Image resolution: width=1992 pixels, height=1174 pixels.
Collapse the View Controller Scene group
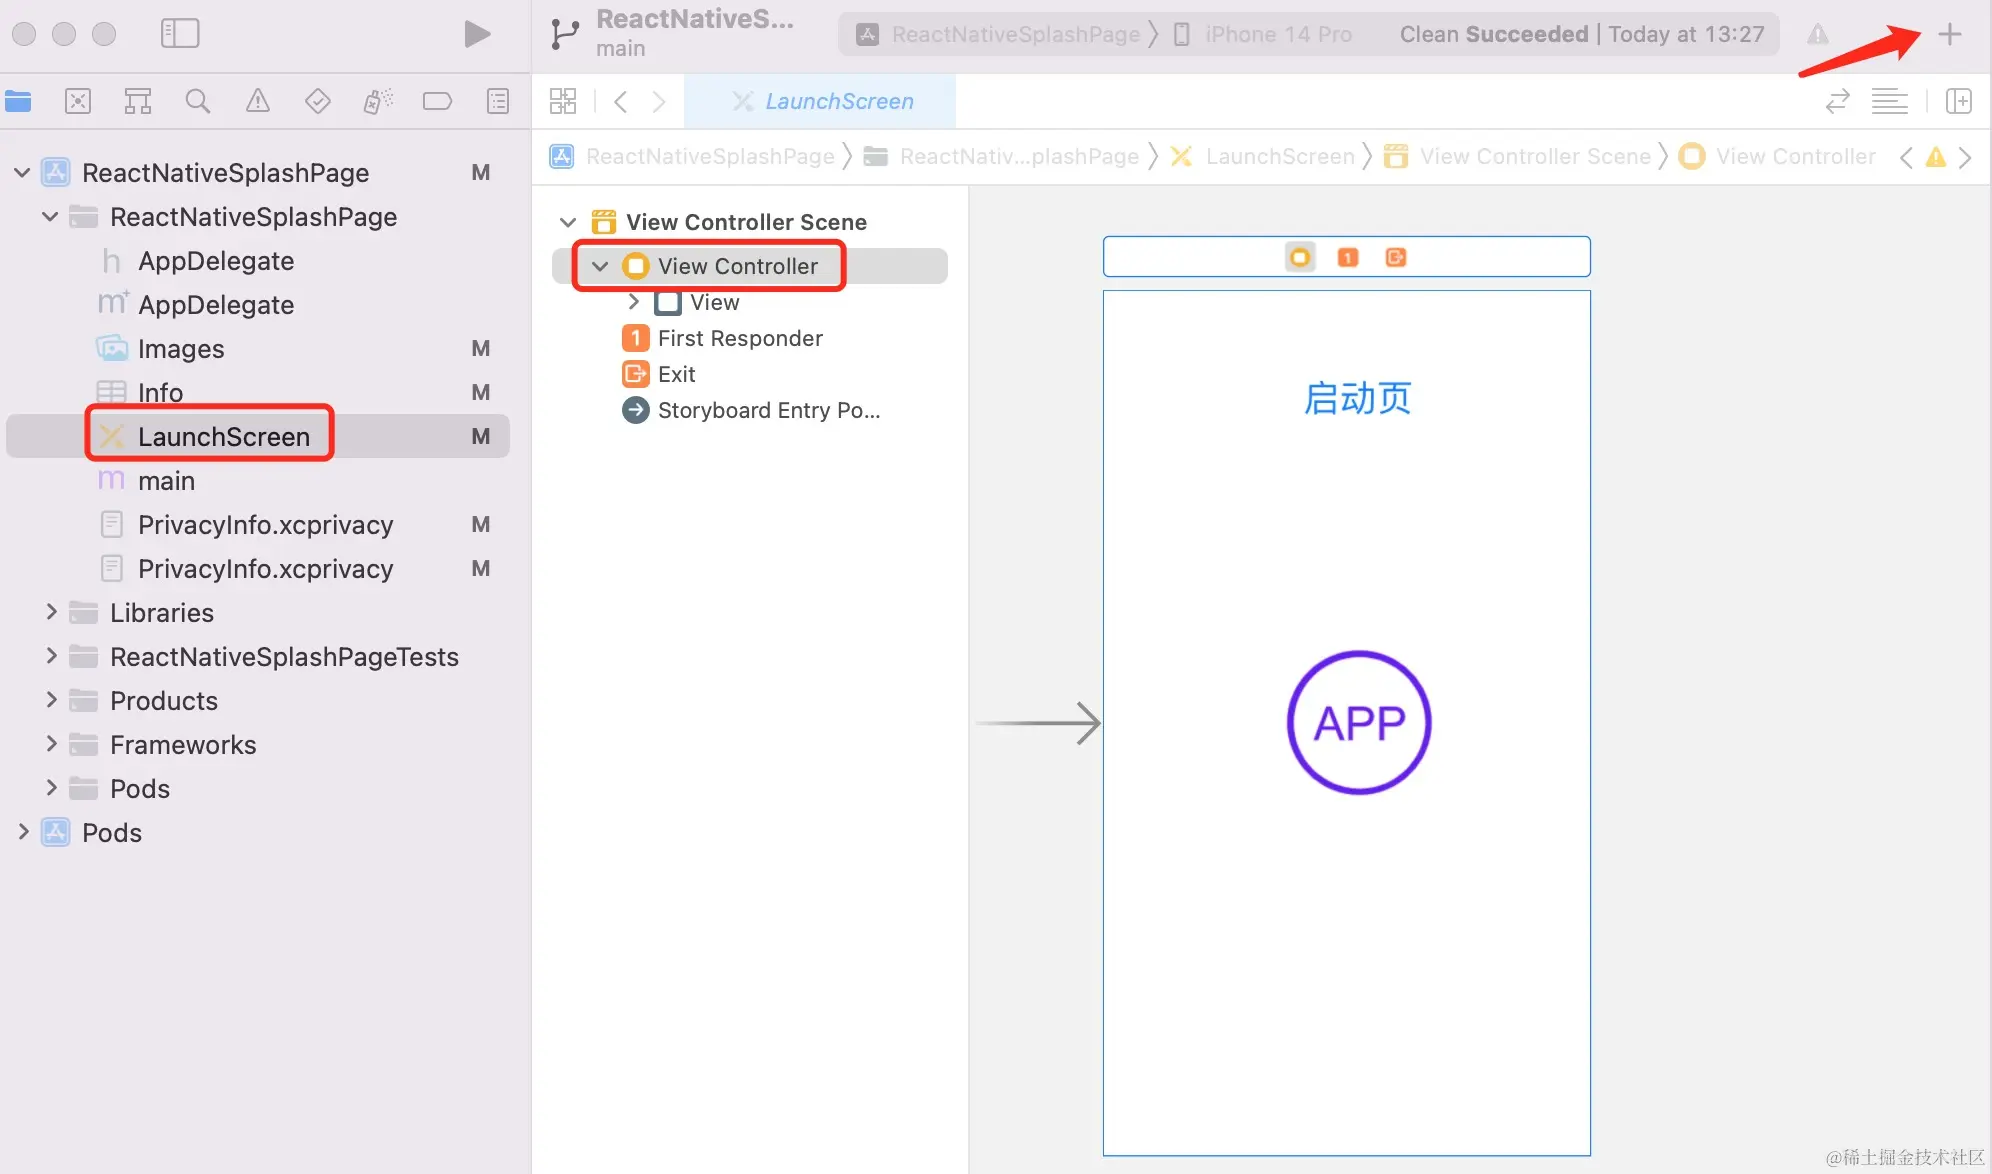pyautogui.click(x=568, y=222)
